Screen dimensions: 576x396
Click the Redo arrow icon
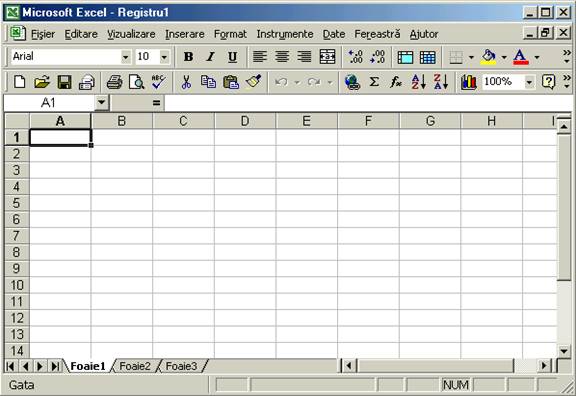pyautogui.click(x=314, y=82)
